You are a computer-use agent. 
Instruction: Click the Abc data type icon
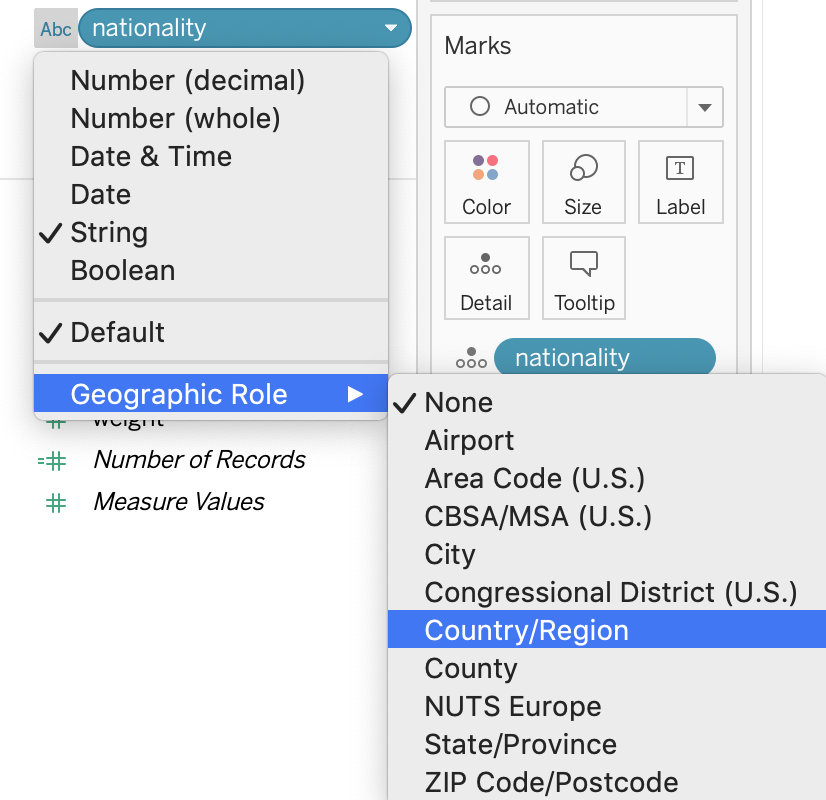coord(55,29)
